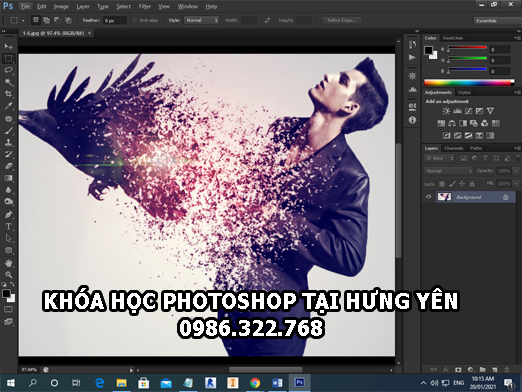The image size is (522, 392).
Task: Select the Brush tool
Action: (9, 131)
